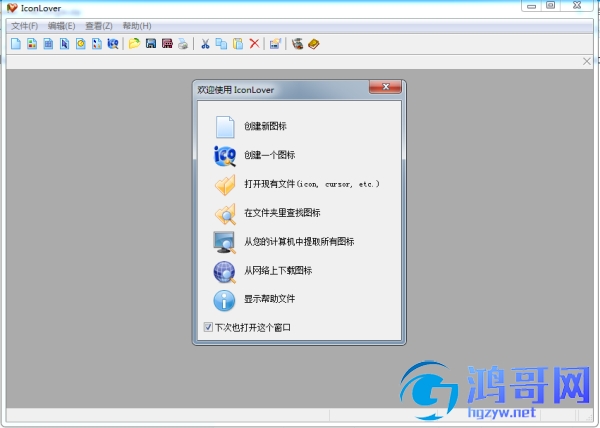The height and width of the screenshot is (428, 600).
Task: Open the 文件(F) menu
Action: click(24, 26)
